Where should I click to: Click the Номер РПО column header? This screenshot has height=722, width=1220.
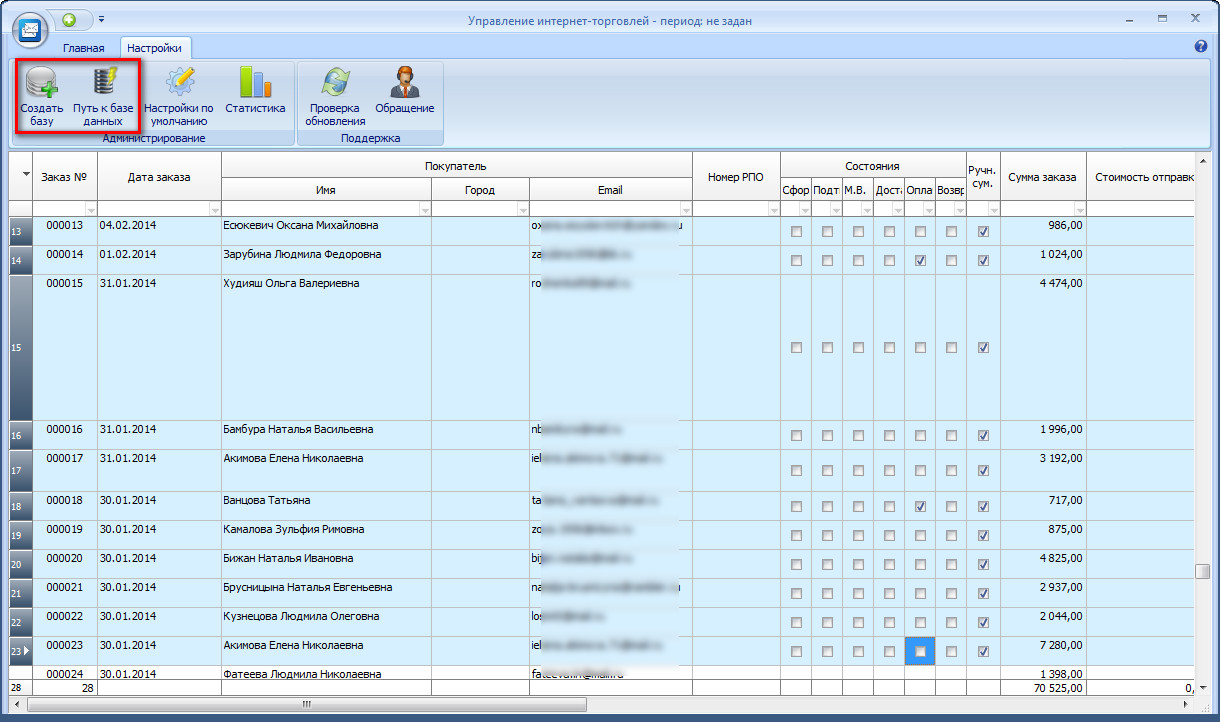tap(735, 177)
